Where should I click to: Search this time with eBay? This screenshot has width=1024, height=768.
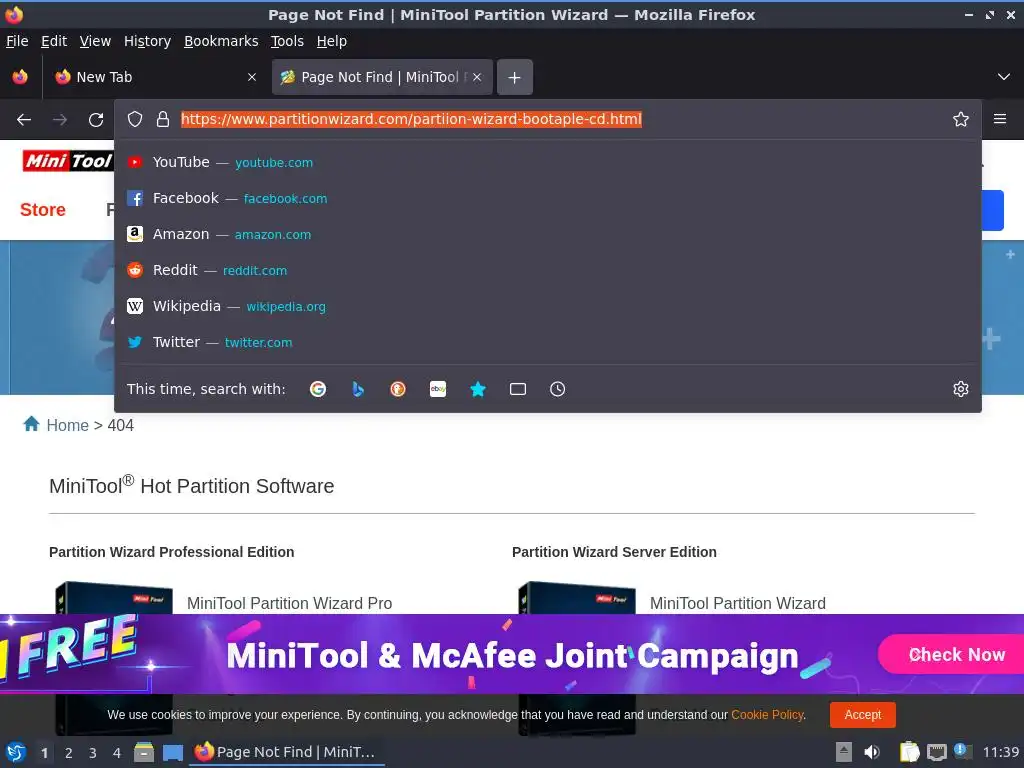(438, 389)
